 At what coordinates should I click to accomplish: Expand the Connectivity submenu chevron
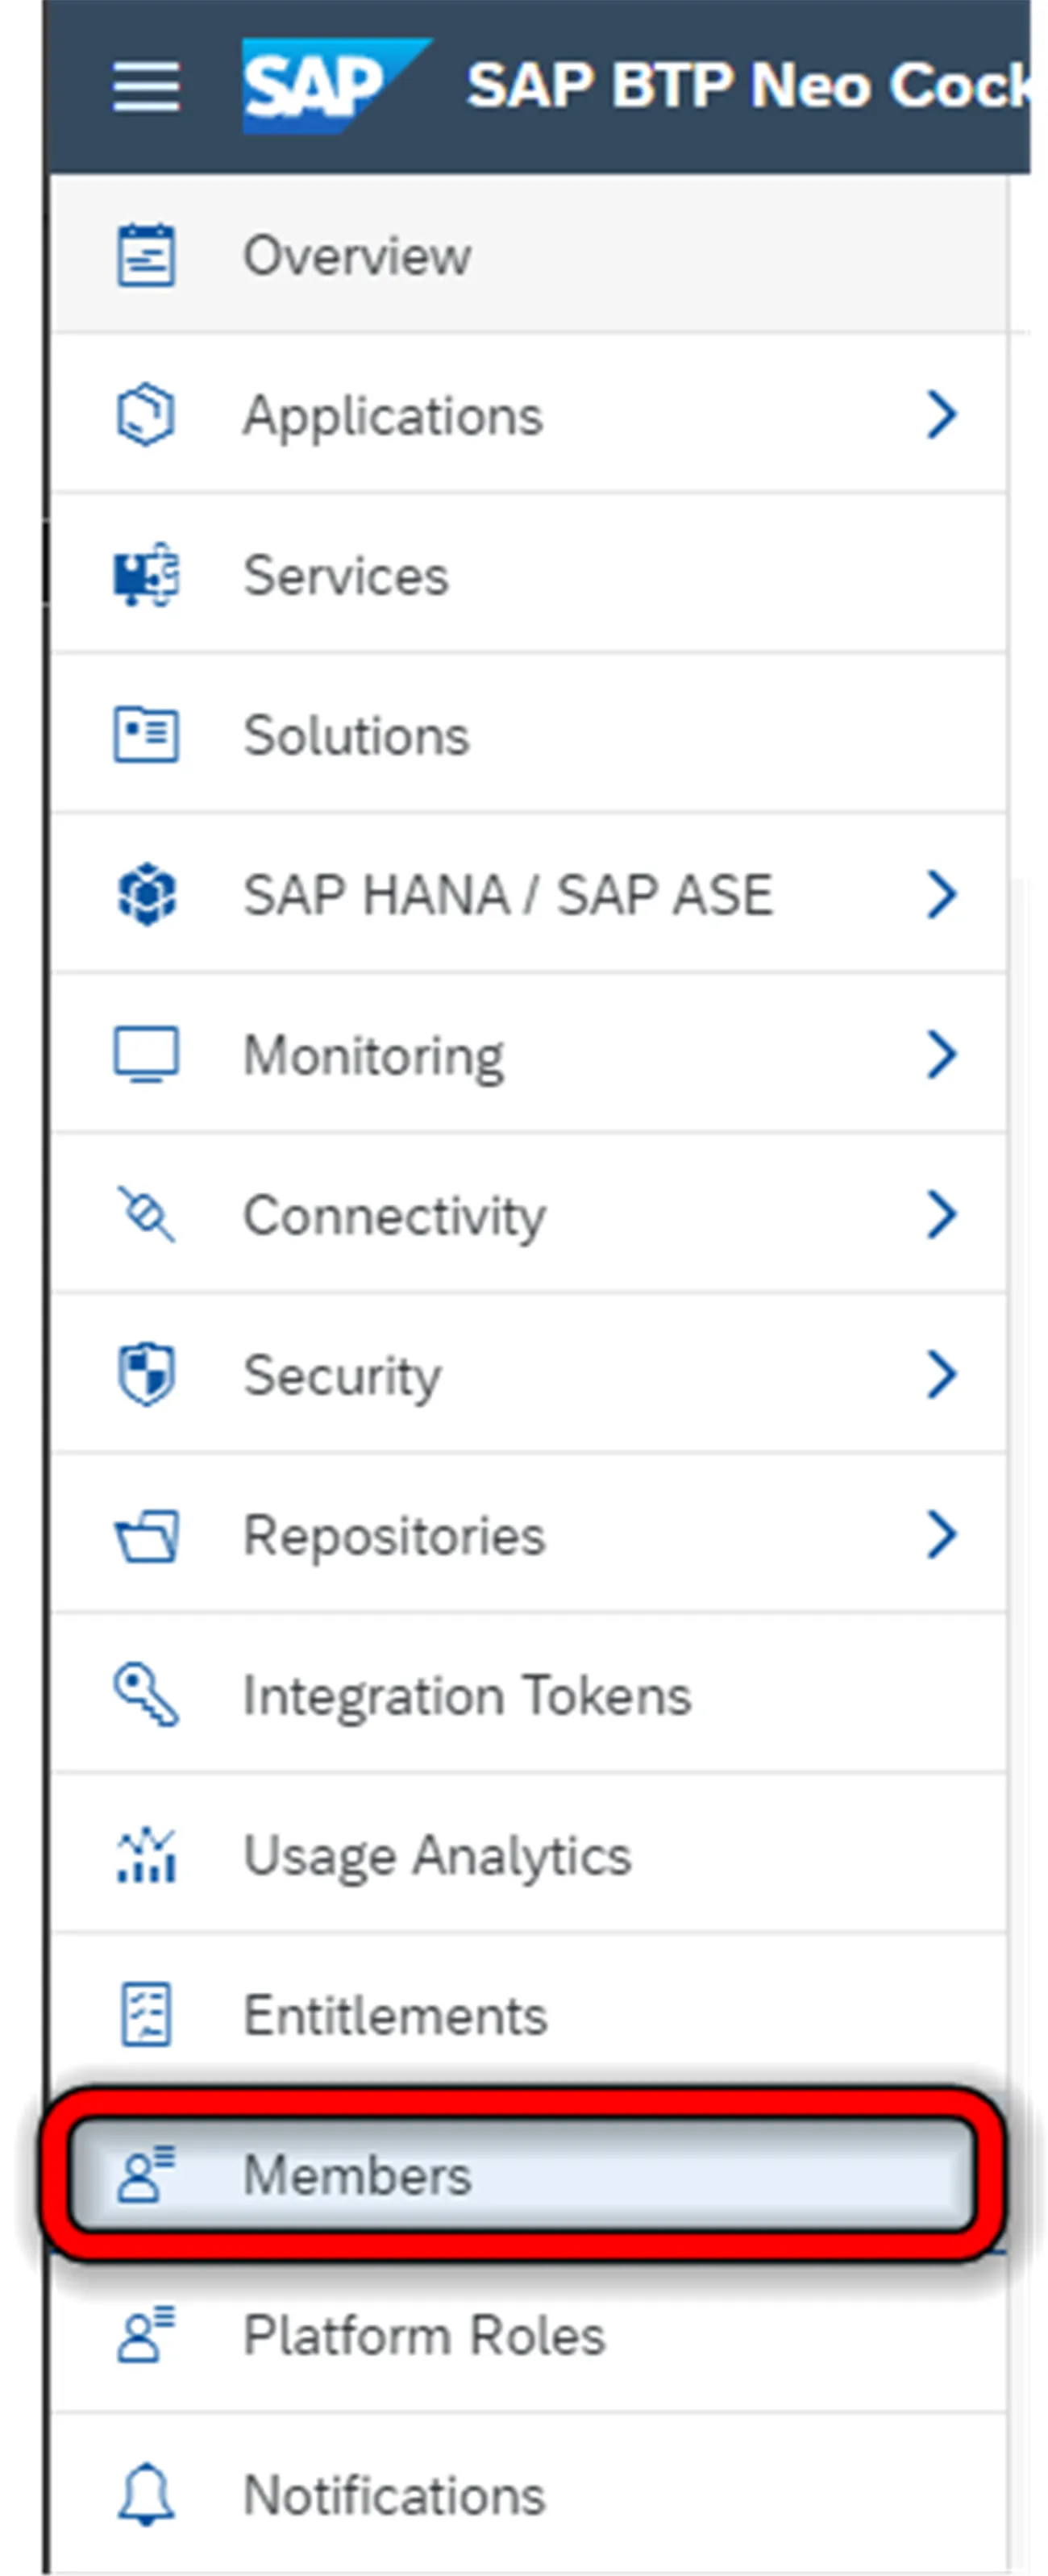click(x=941, y=1214)
